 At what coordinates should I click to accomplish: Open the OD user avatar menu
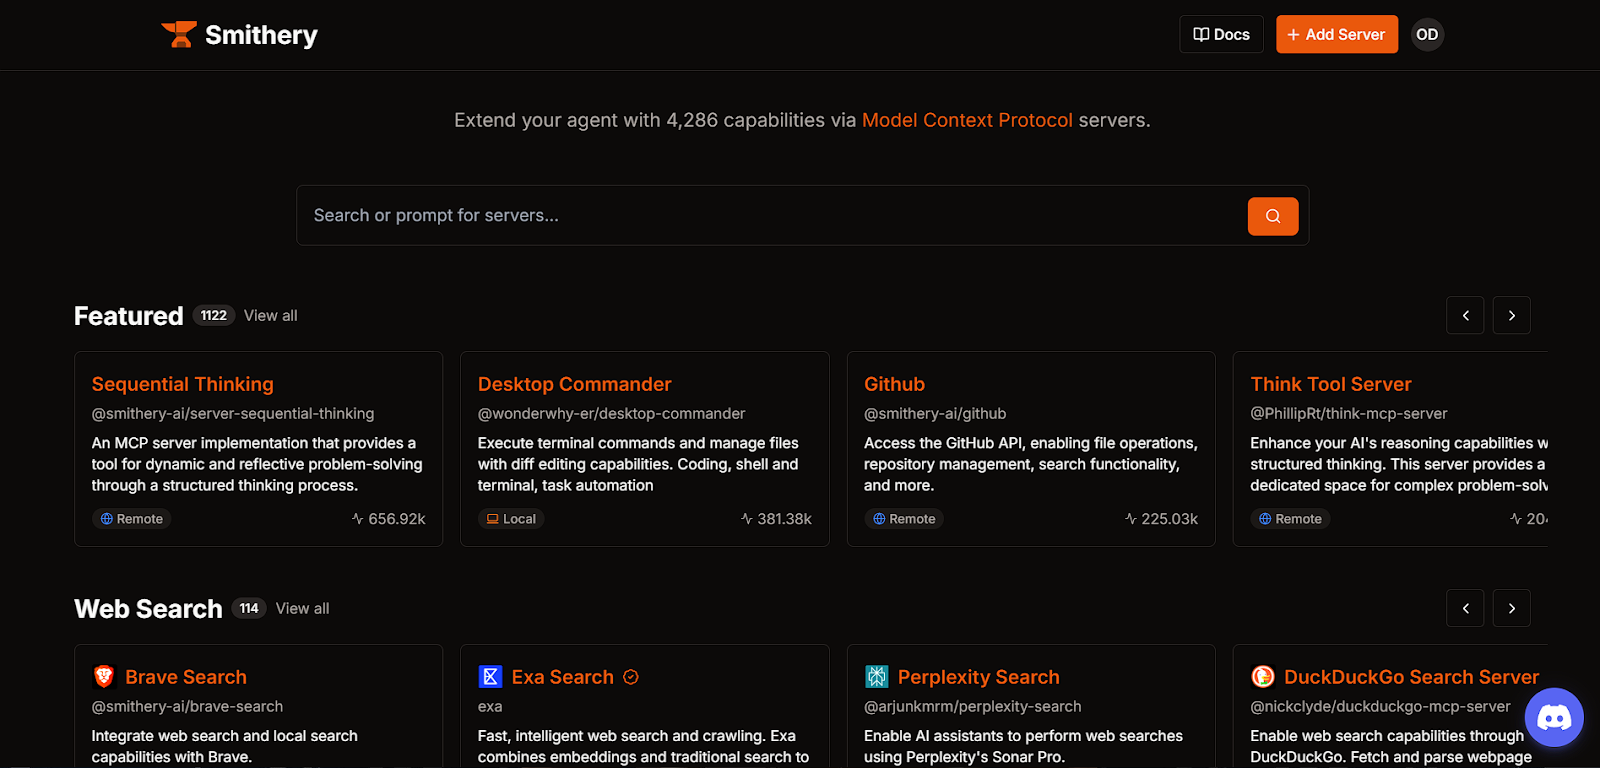click(x=1427, y=35)
